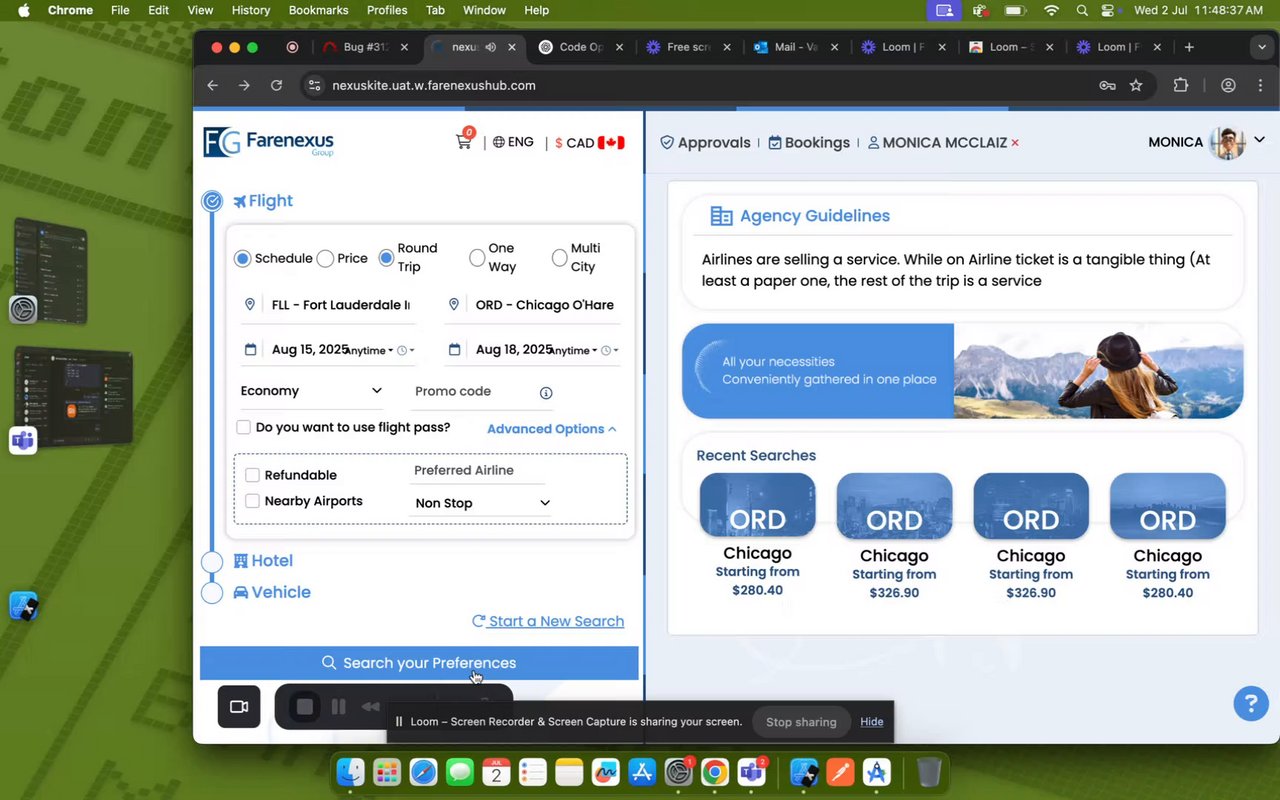Click the Promo code input field
The height and width of the screenshot is (800, 1280).
pyautogui.click(x=473, y=391)
